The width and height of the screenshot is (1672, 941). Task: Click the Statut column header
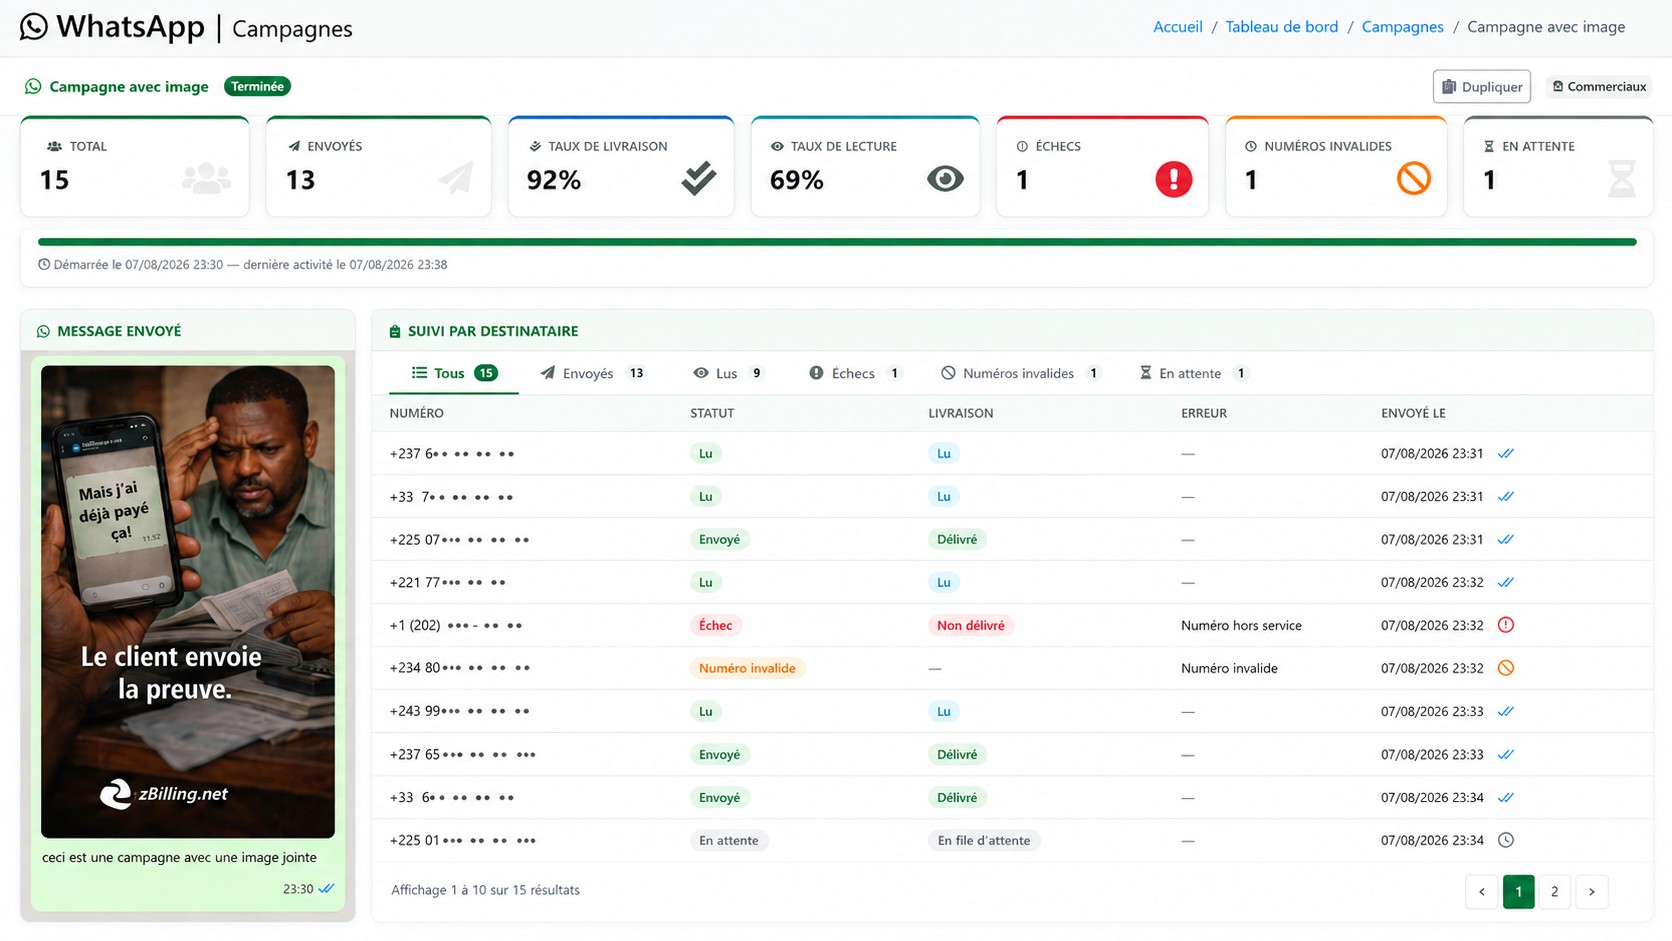click(712, 413)
